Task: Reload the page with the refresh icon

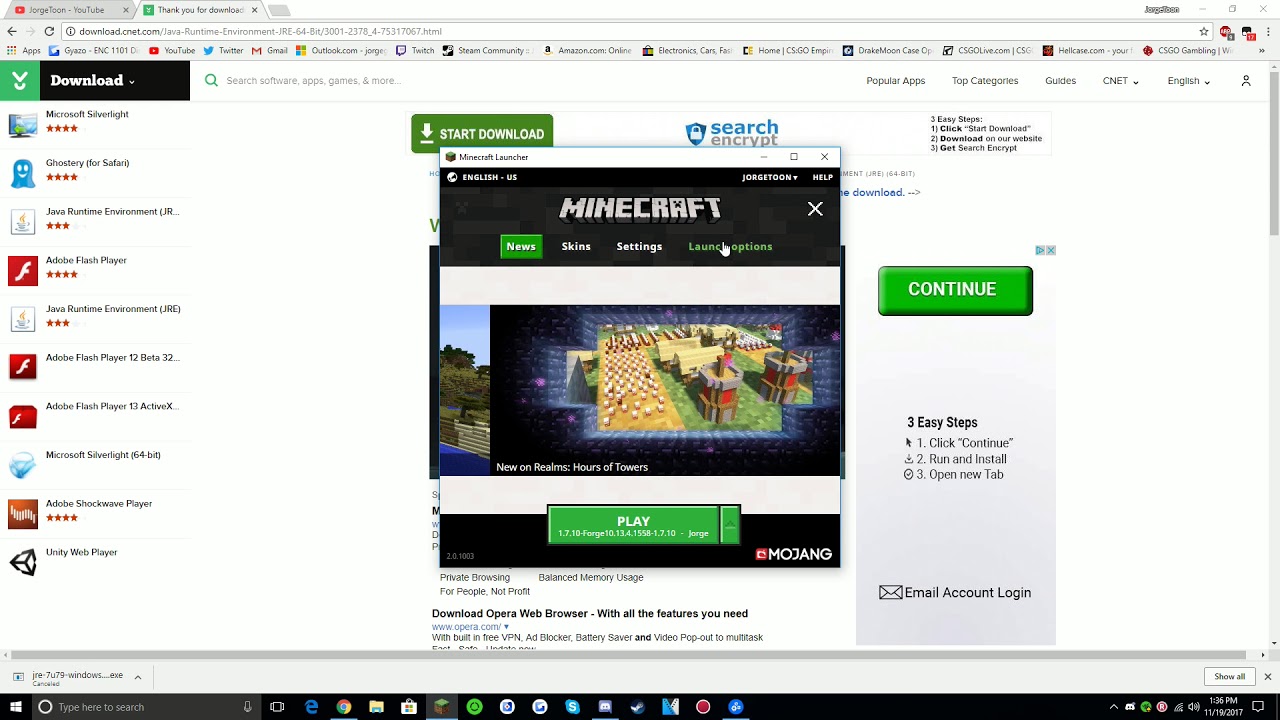Action: (49, 31)
